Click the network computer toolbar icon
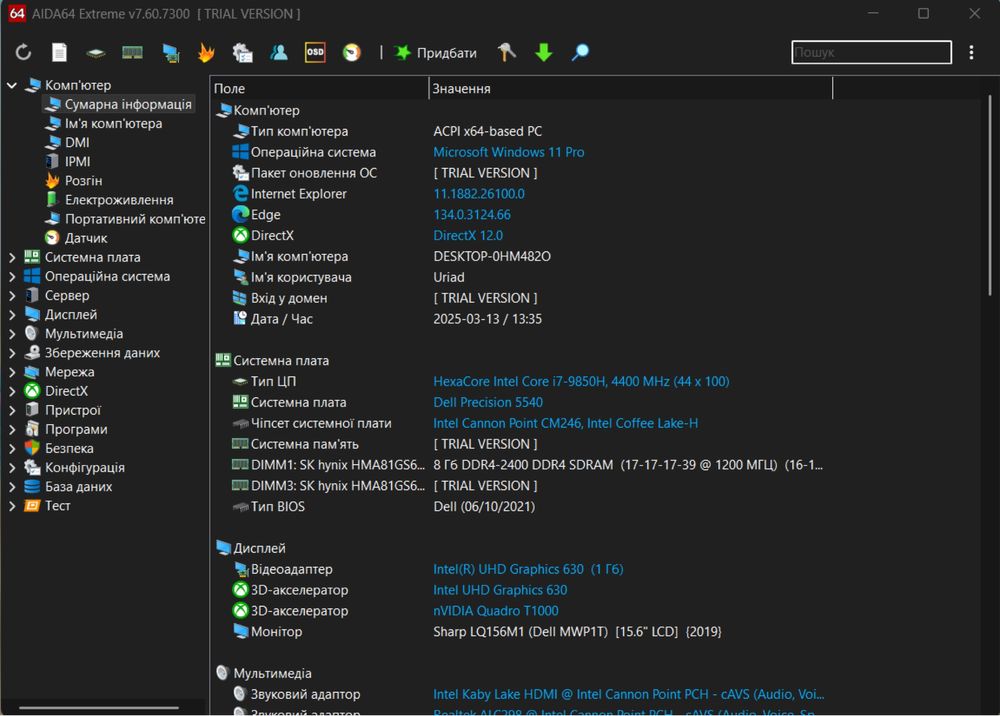Image resolution: width=1000 pixels, height=716 pixels. 170,53
